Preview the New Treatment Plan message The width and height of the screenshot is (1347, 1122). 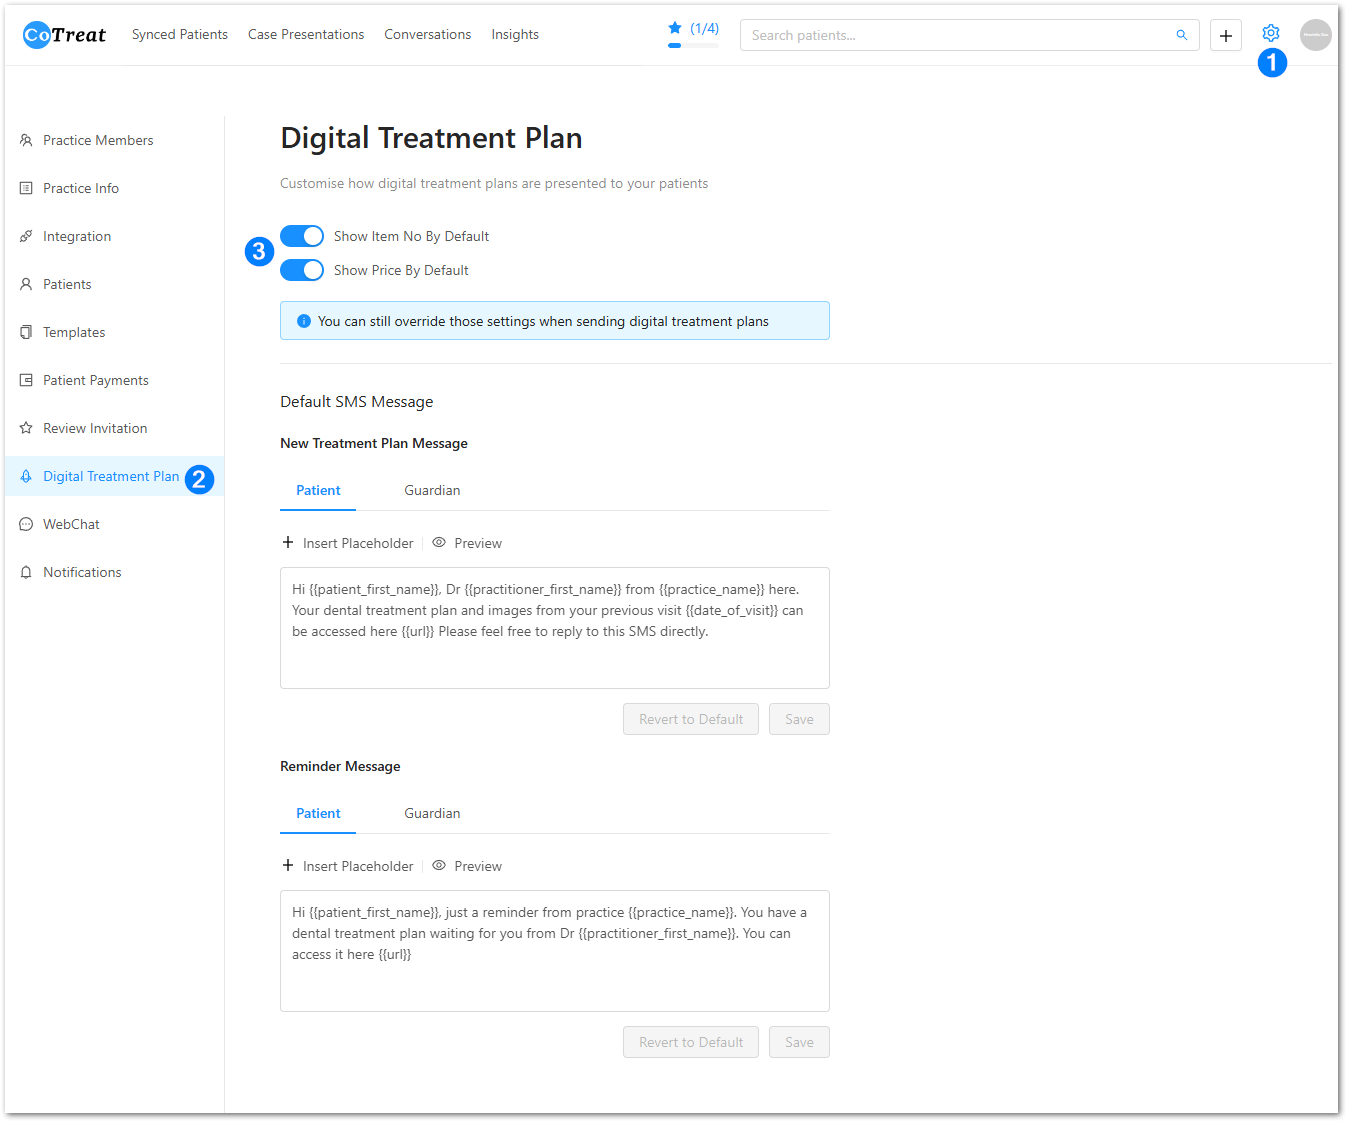click(467, 543)
